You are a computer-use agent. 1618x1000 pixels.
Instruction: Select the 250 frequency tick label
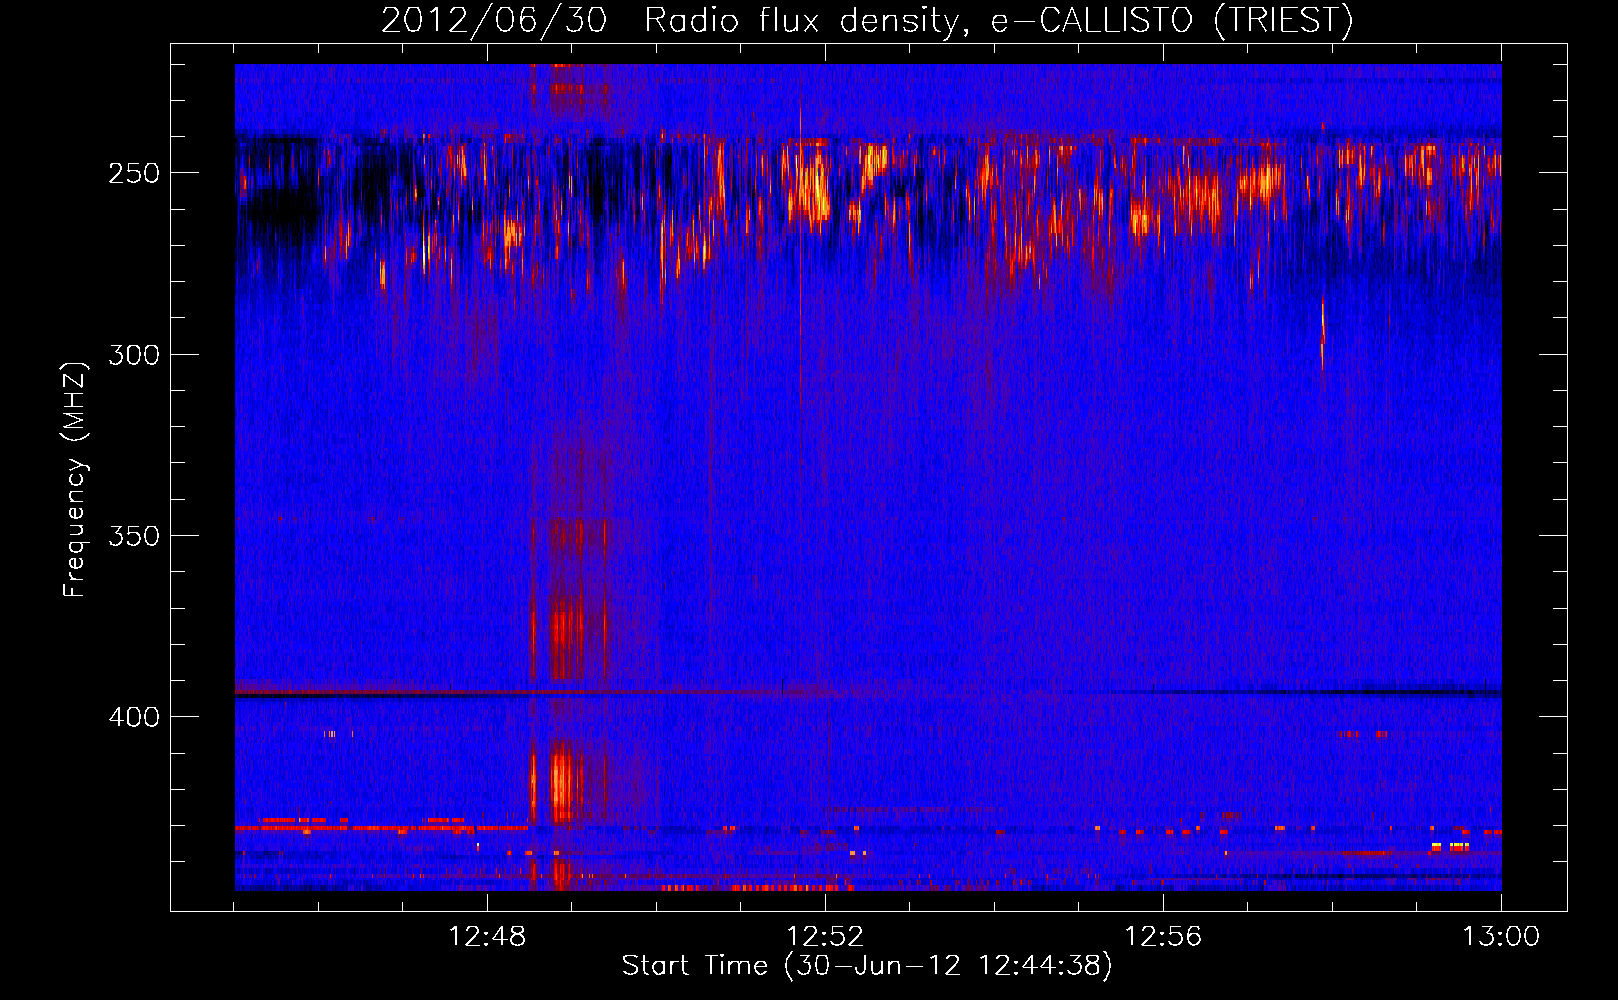[134, 173]
